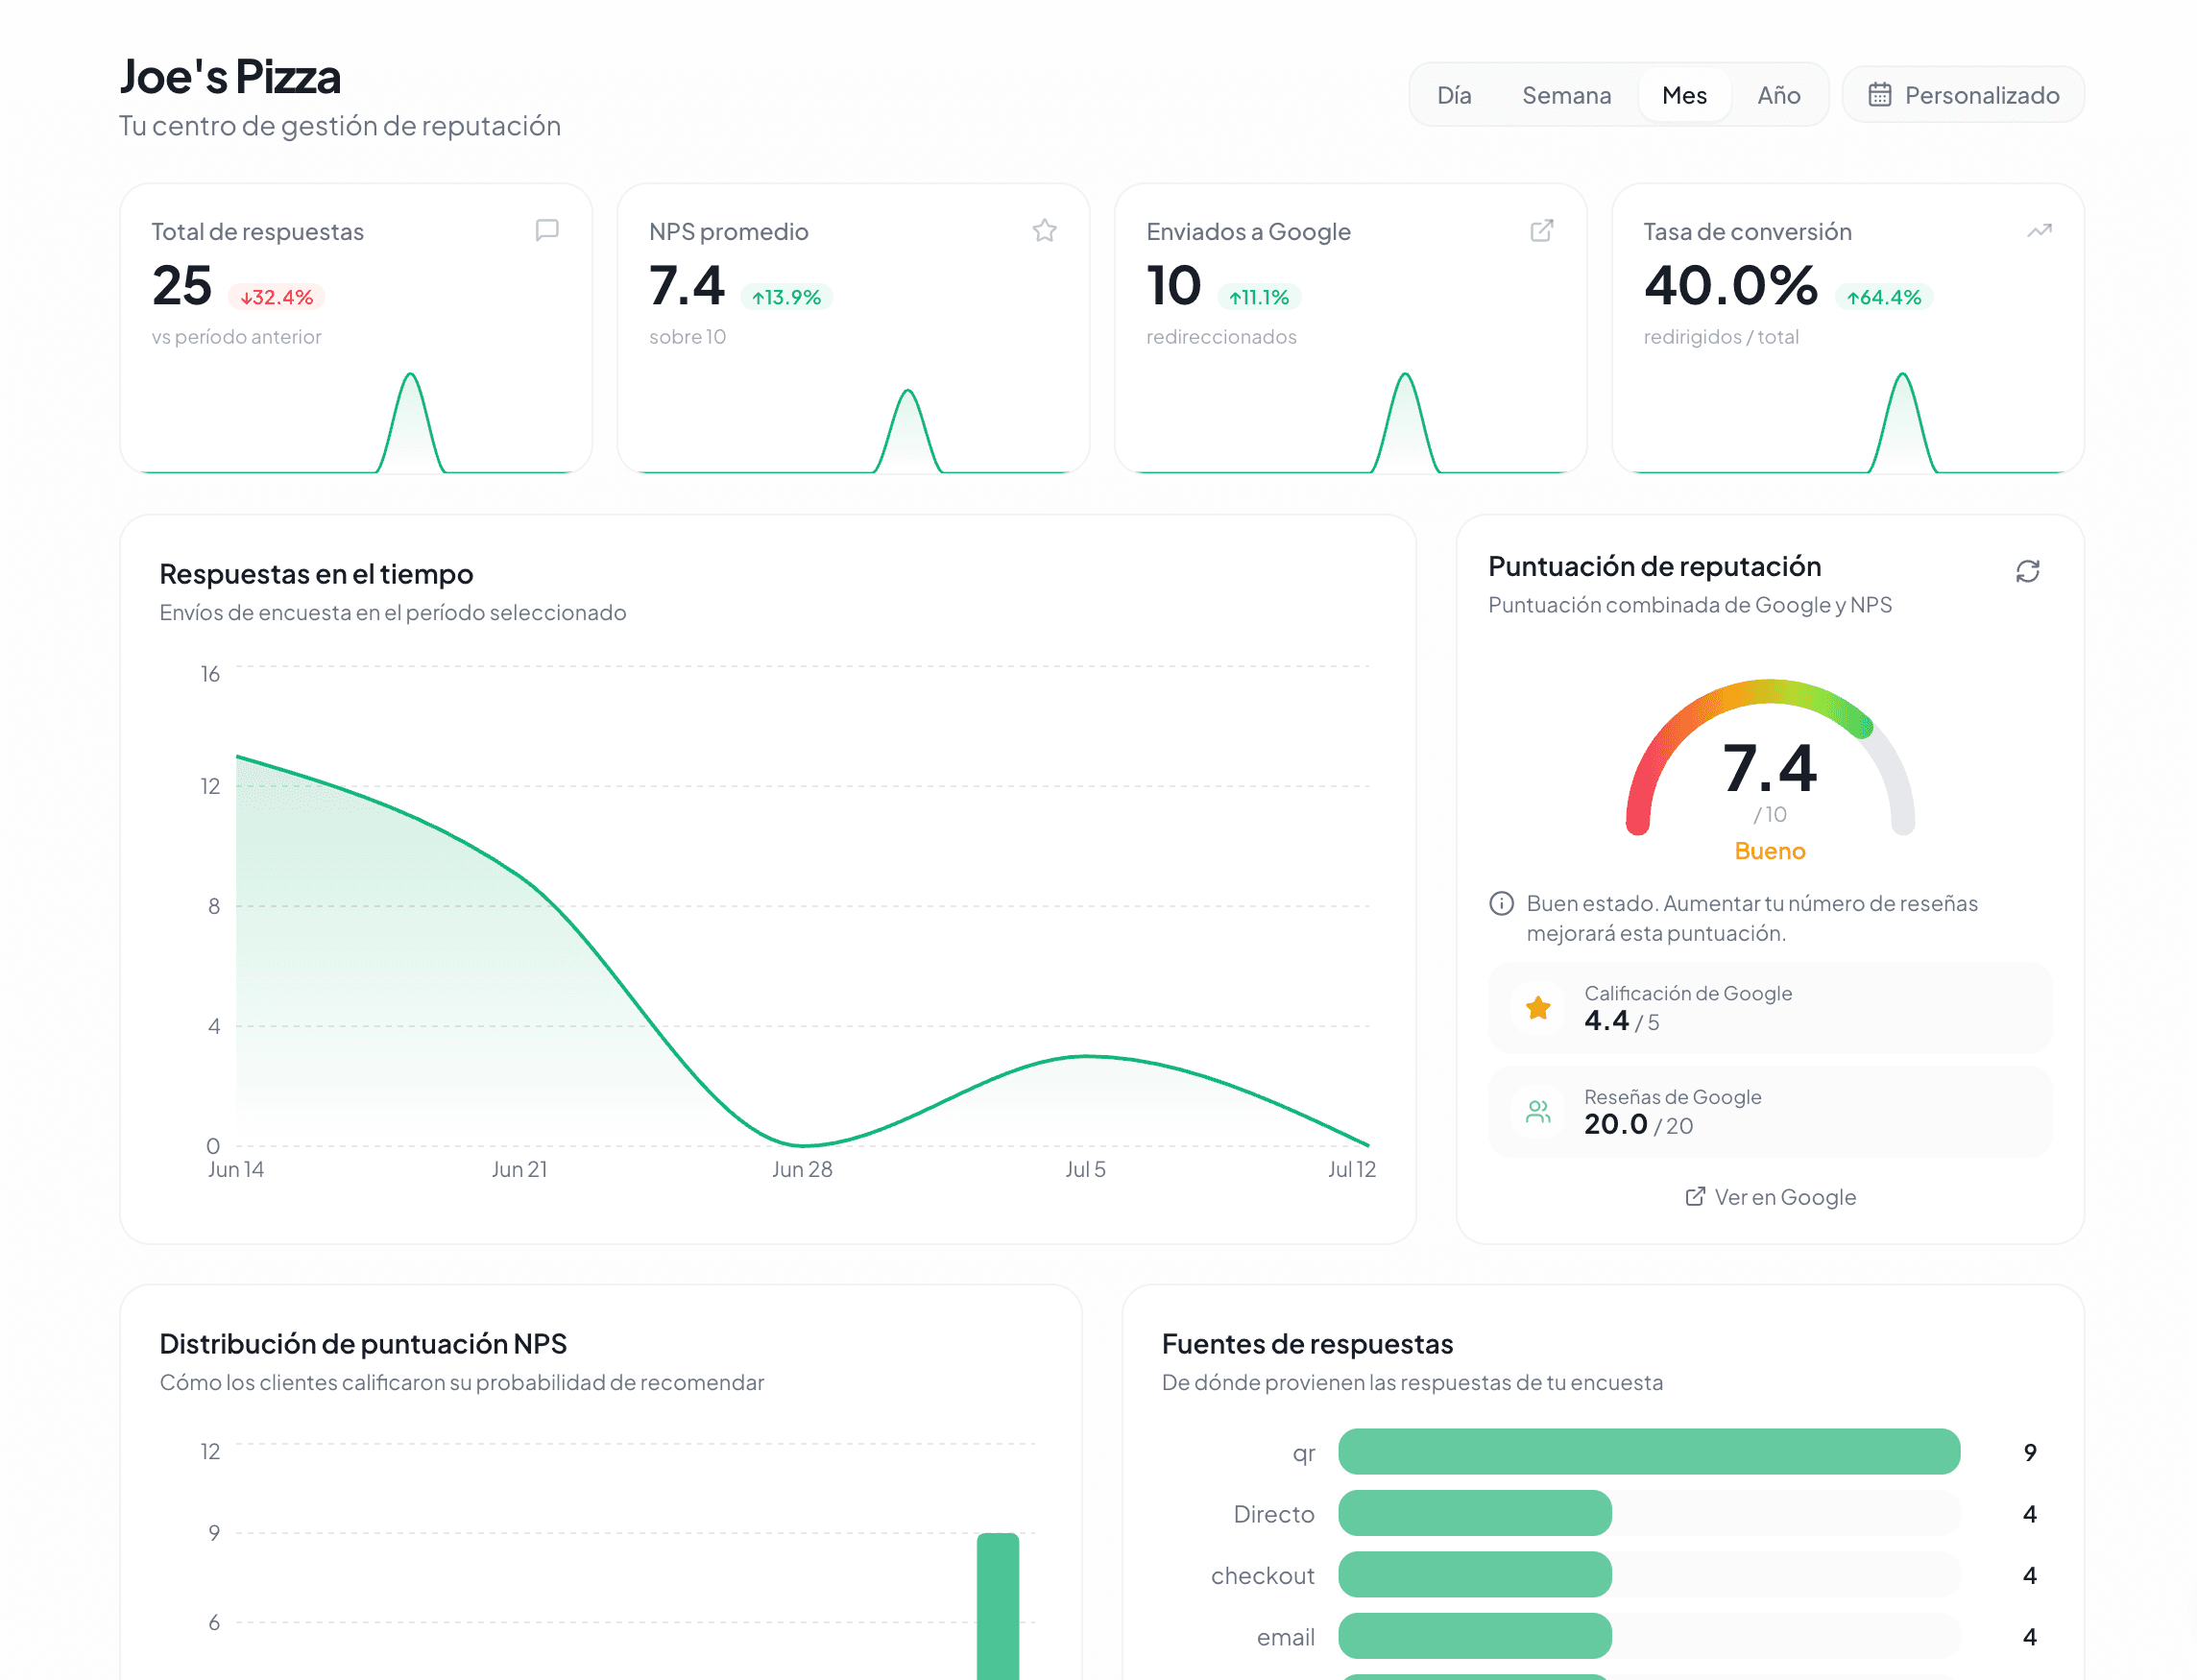The image size is (2197, 1680).
Task: Click the ↑13.9% NPS change badge
Action: (x=786, y=297)
